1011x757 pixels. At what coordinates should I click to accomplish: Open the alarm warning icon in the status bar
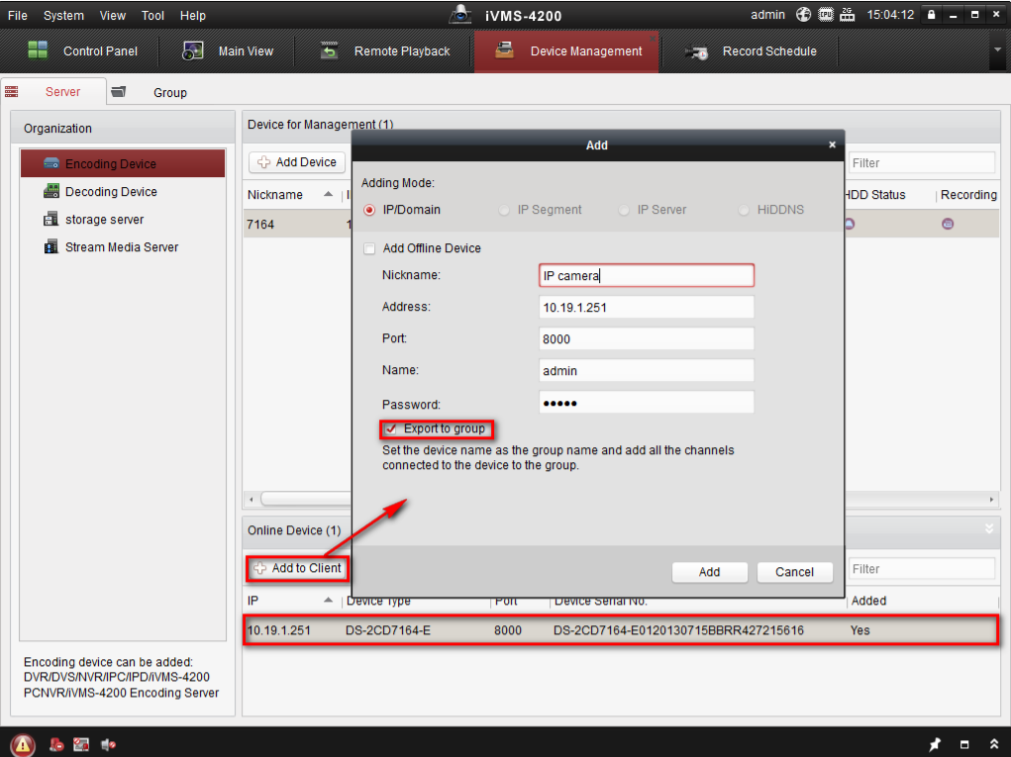pos(23,745)
